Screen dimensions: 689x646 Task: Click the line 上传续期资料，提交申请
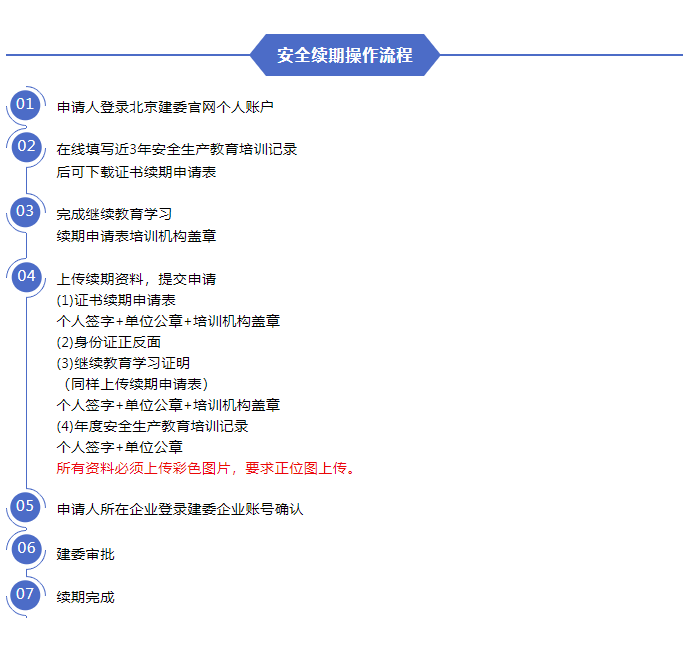tap(136, 279)
